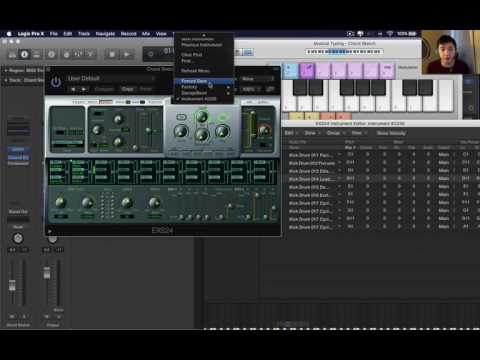Screen dimensions: 480x360
Task: Open the Side Chain None pop-up menu
Action: coord(257,79)
